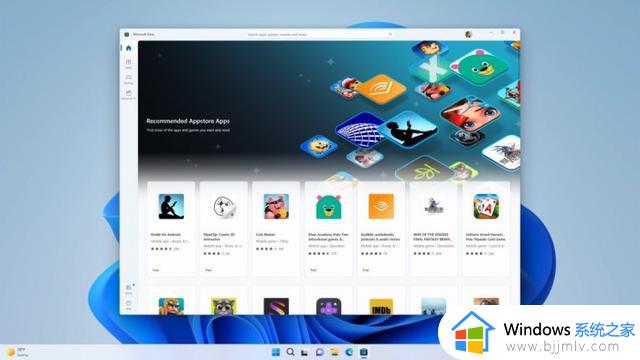Launch Microsoft Edge from the taskbar
The height and width of the screenshot is (360, 640).
pos(349,352)
